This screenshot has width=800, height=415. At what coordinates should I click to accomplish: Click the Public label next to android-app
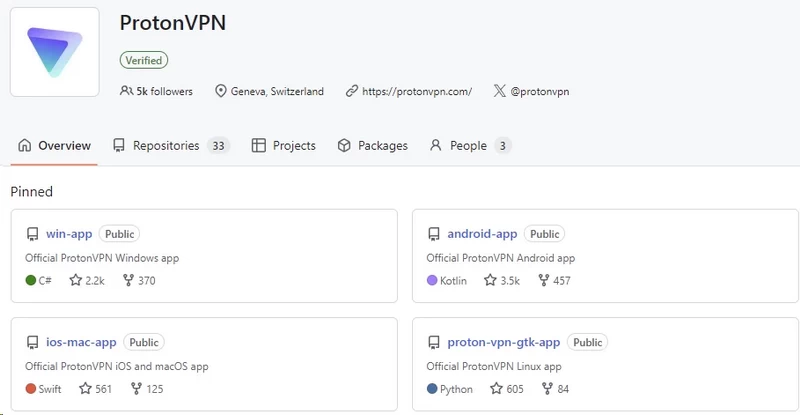click(544, 234)
